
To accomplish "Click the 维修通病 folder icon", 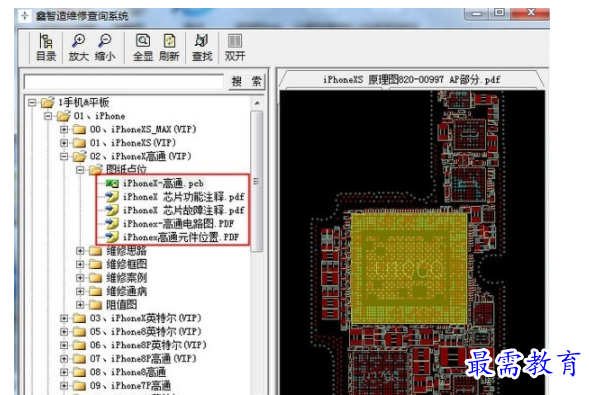I will (95, 291).
